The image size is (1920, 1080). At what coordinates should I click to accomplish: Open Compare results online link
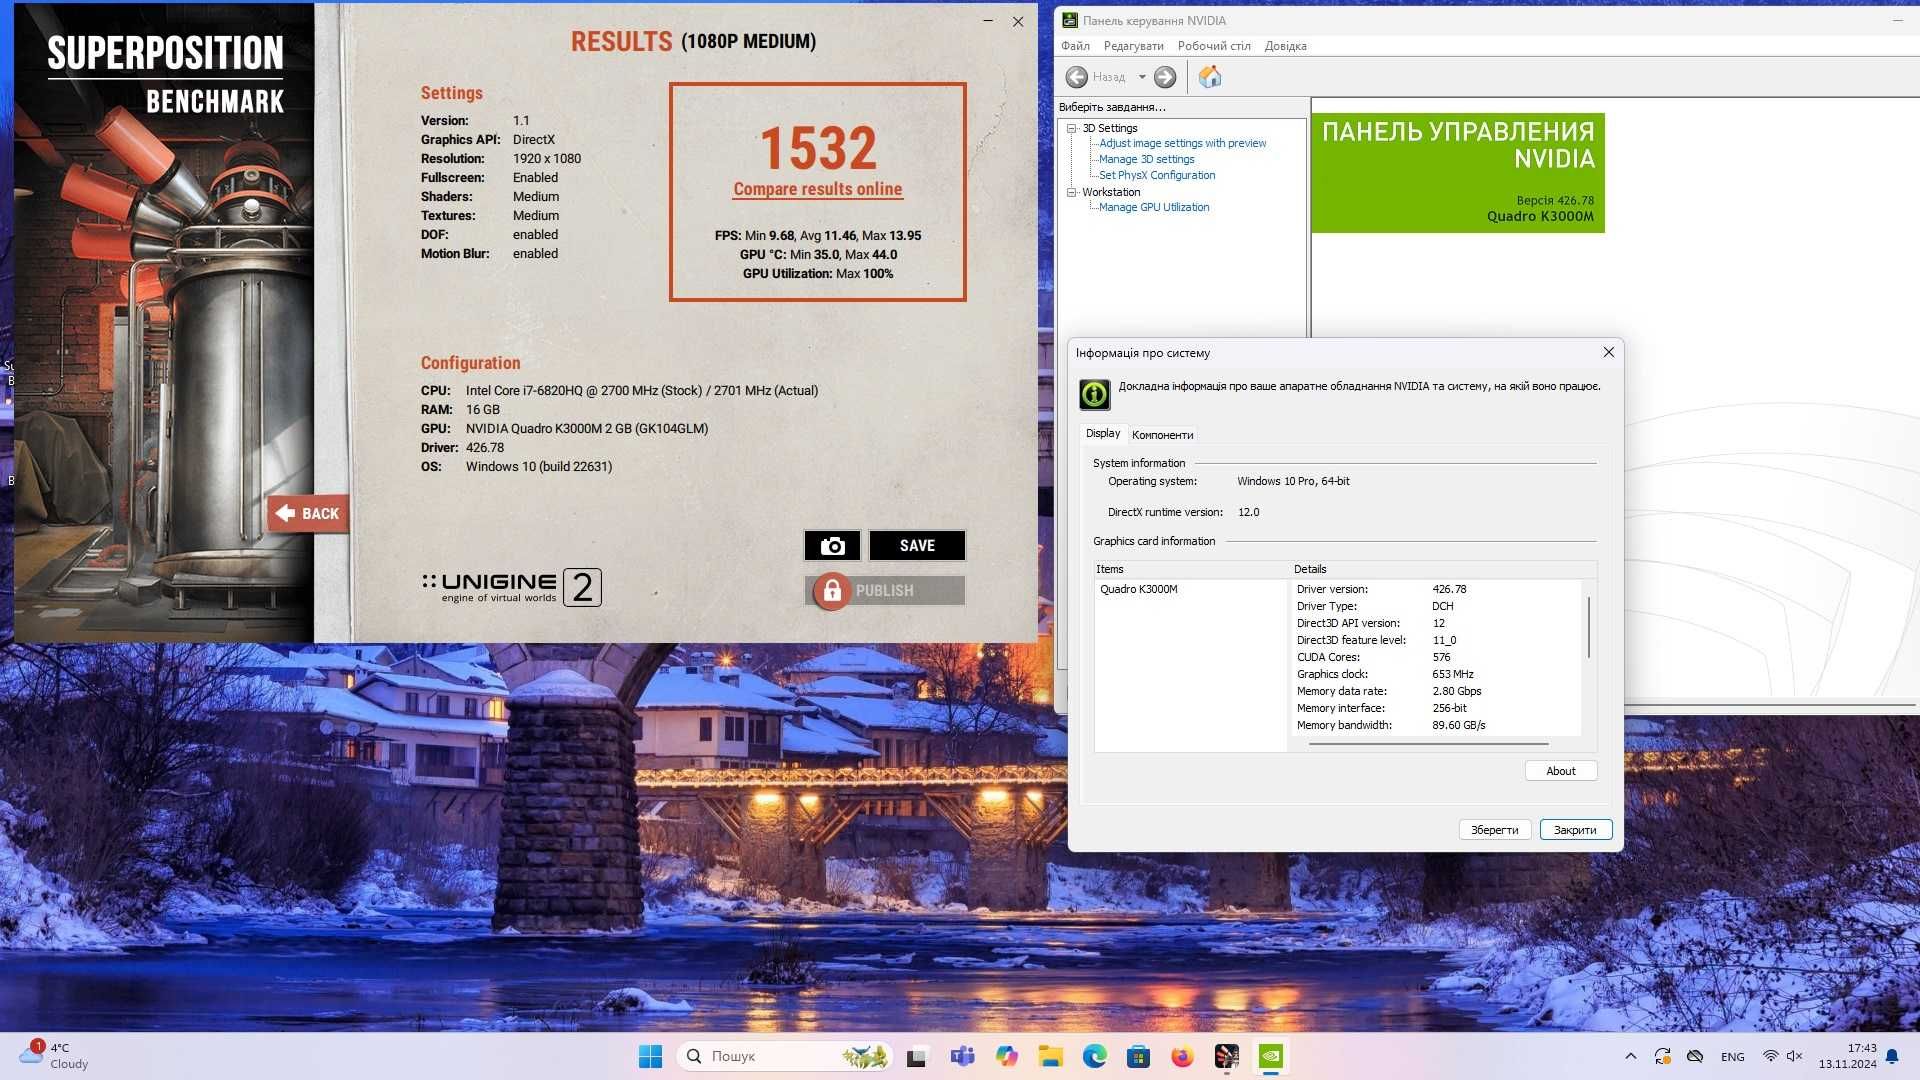coord(818,189)
